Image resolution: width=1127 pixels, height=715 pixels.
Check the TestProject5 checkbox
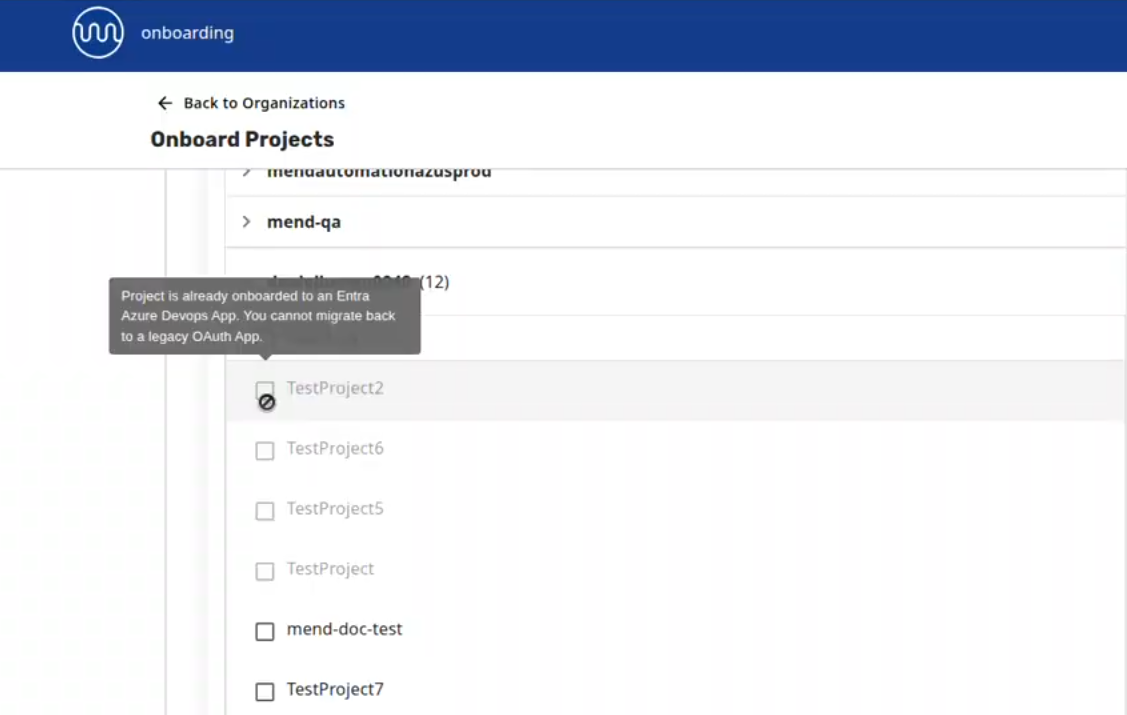(264, 511)
